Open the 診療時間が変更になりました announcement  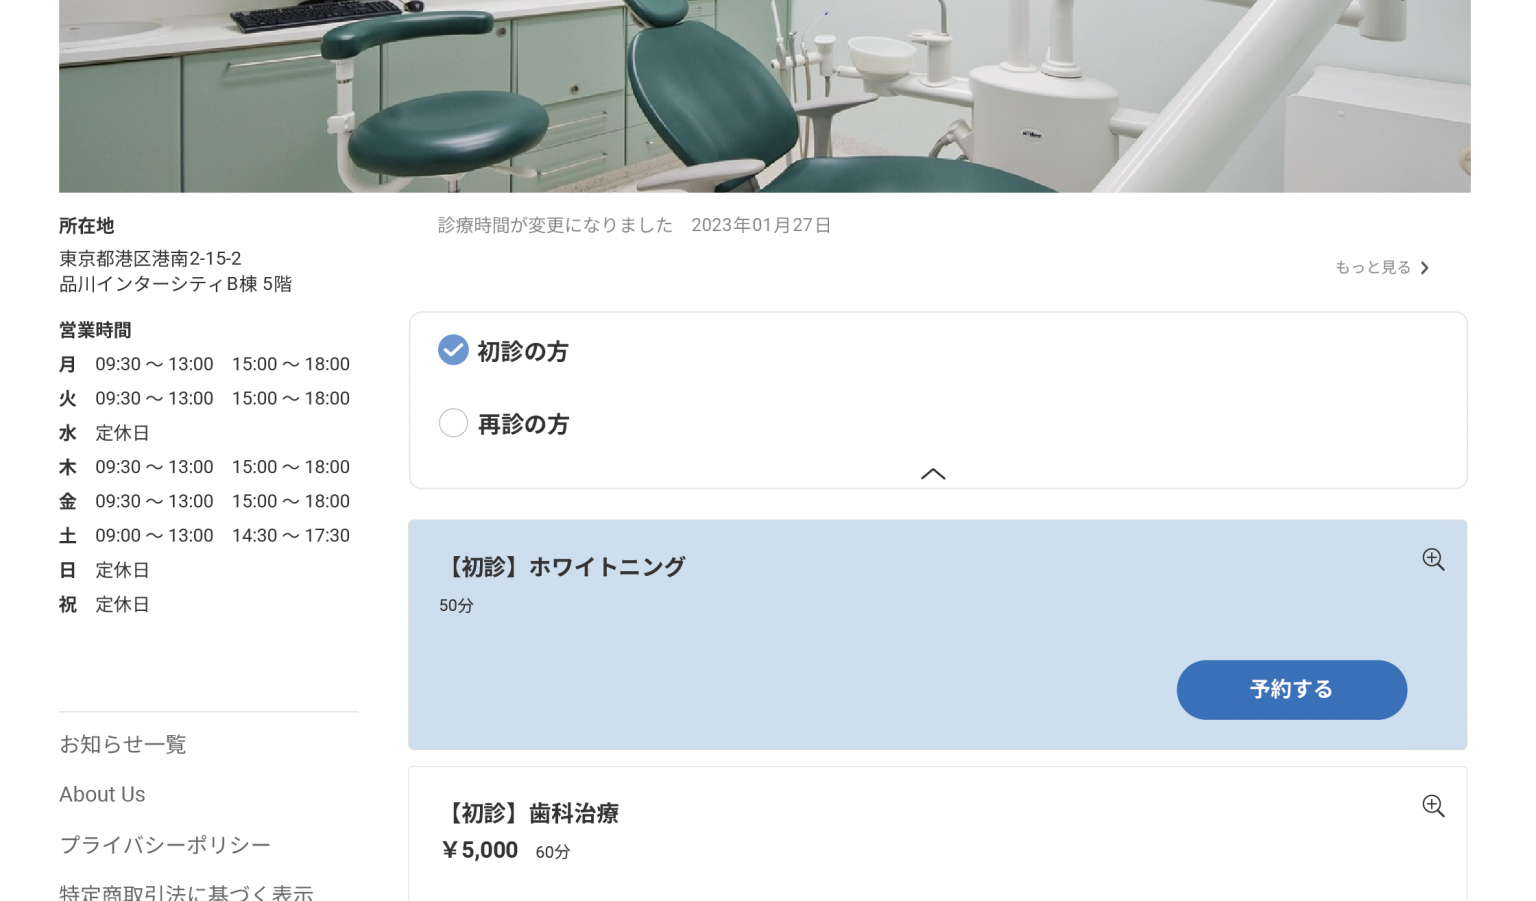555,226
